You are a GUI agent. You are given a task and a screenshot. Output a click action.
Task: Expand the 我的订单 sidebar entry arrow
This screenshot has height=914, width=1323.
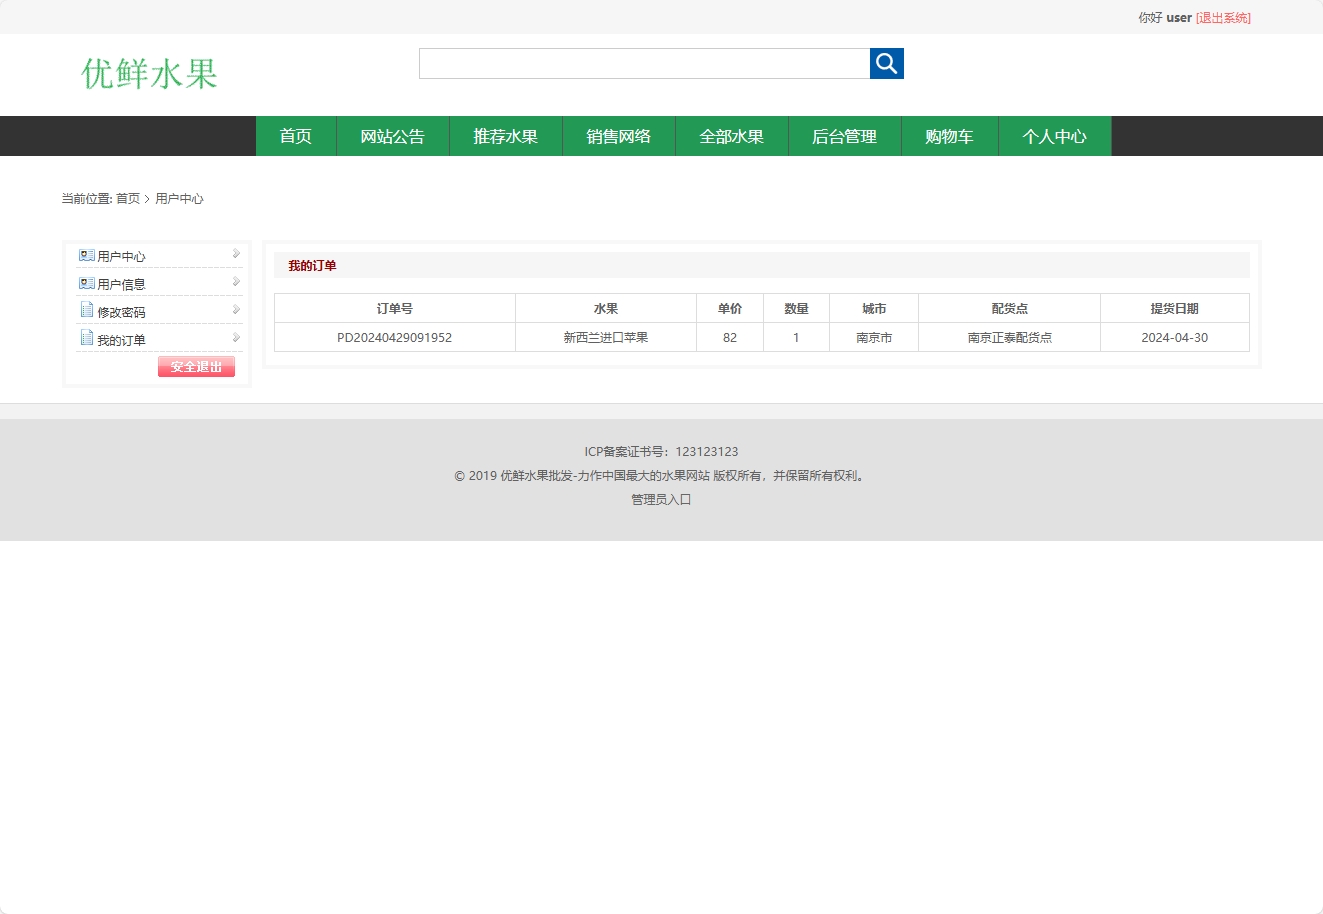(x=236, y=338)
